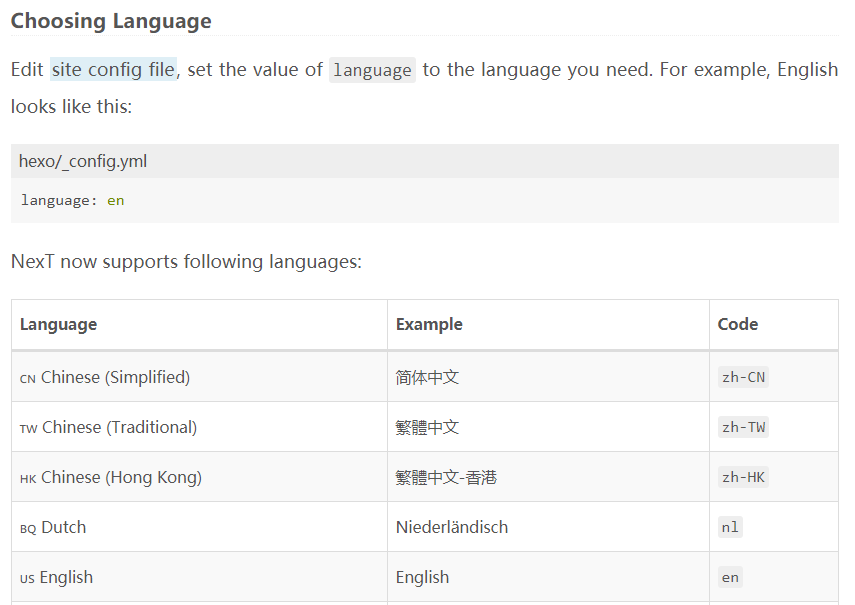
Task: Click the BQ flag icon next to Dutch
Action: click(x=28, y=528)
